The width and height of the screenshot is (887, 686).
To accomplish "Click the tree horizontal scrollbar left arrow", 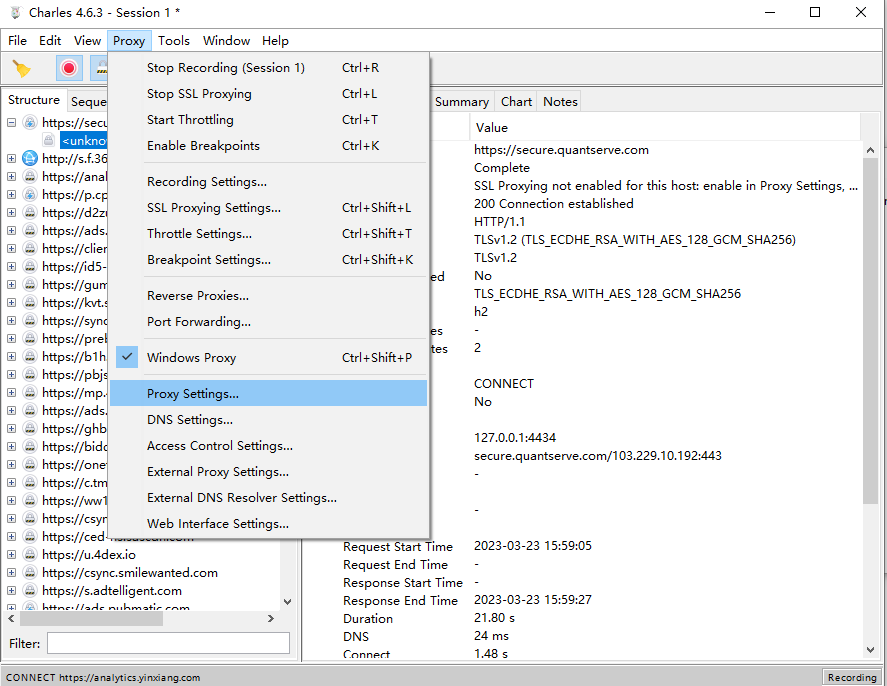I will (11, 619).
